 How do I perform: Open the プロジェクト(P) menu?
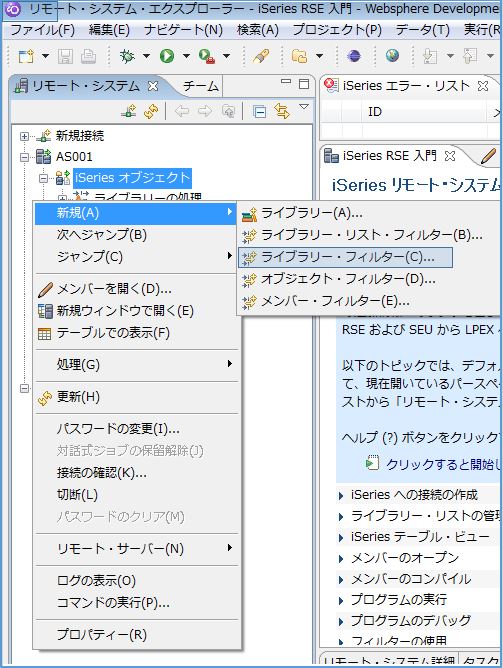[337, 30]
